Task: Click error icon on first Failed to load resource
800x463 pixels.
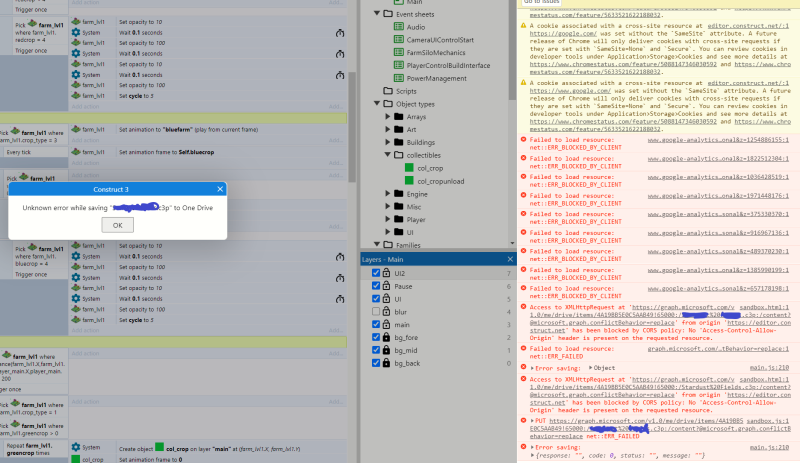Action: (x=523, y=139)
